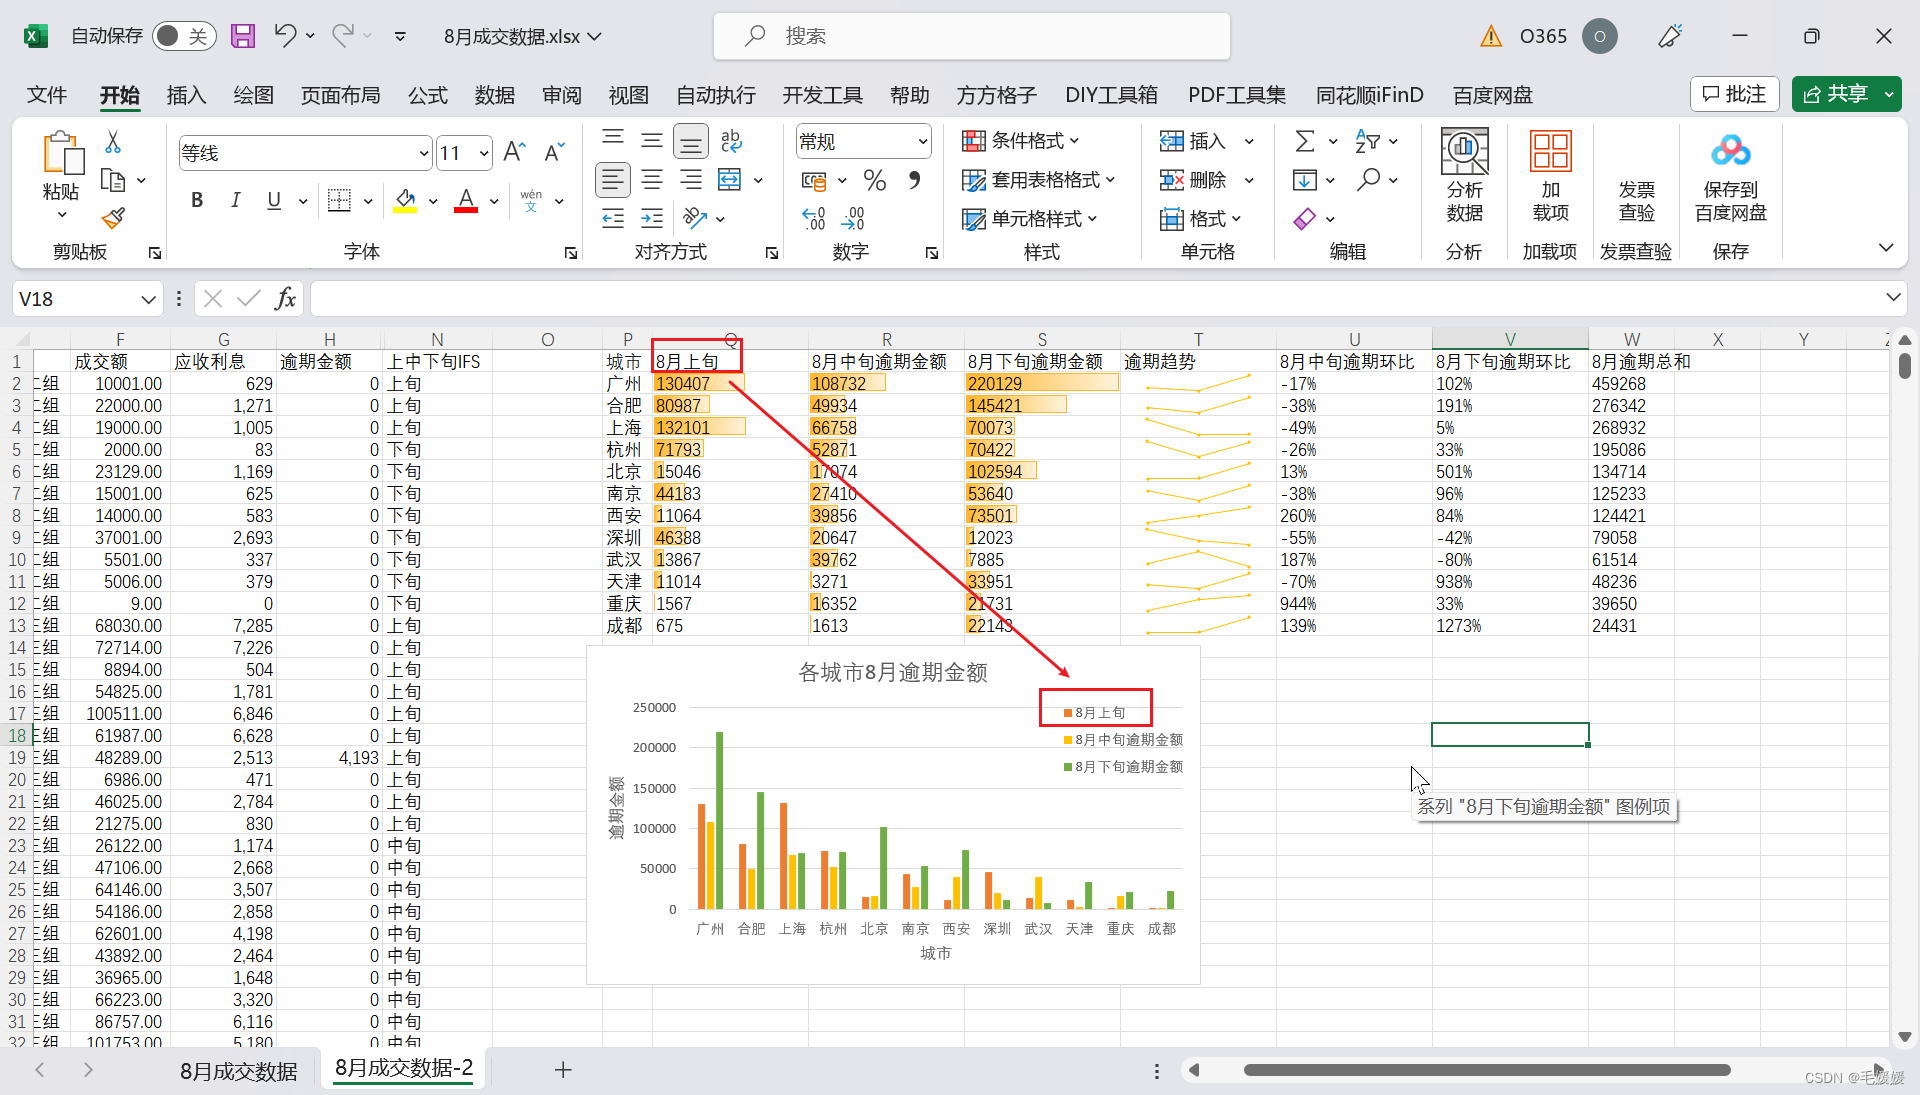Select the Format Painter brush

113,218
